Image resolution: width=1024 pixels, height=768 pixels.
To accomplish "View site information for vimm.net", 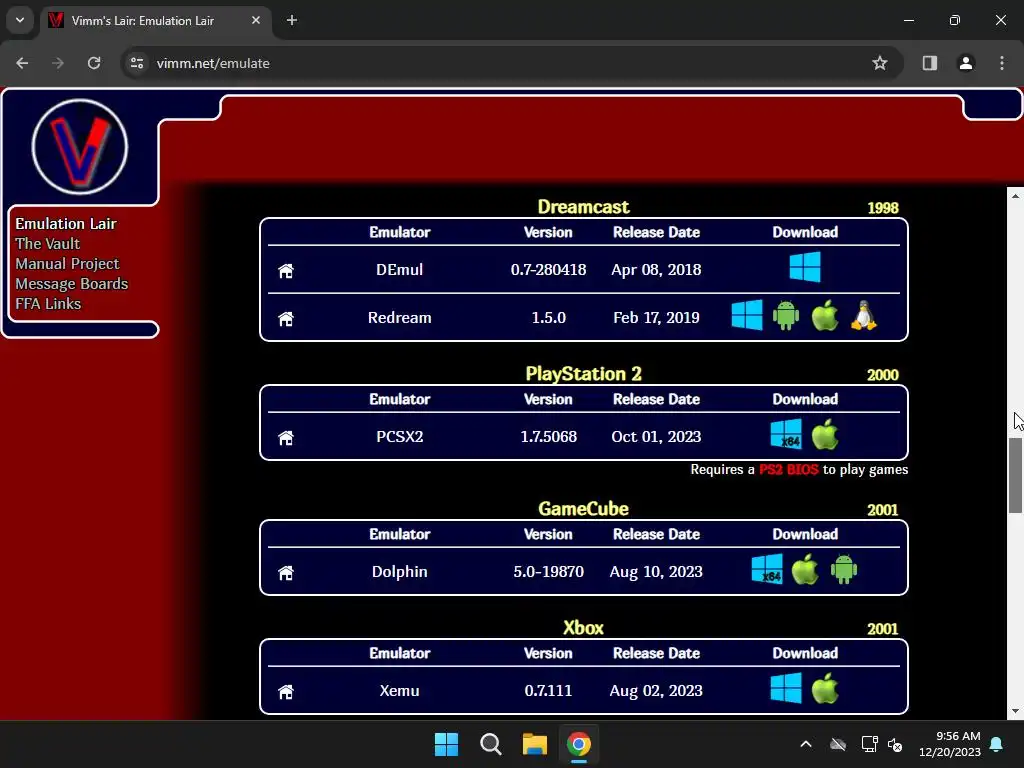I will pyautogui.click(x=136, y=63).
